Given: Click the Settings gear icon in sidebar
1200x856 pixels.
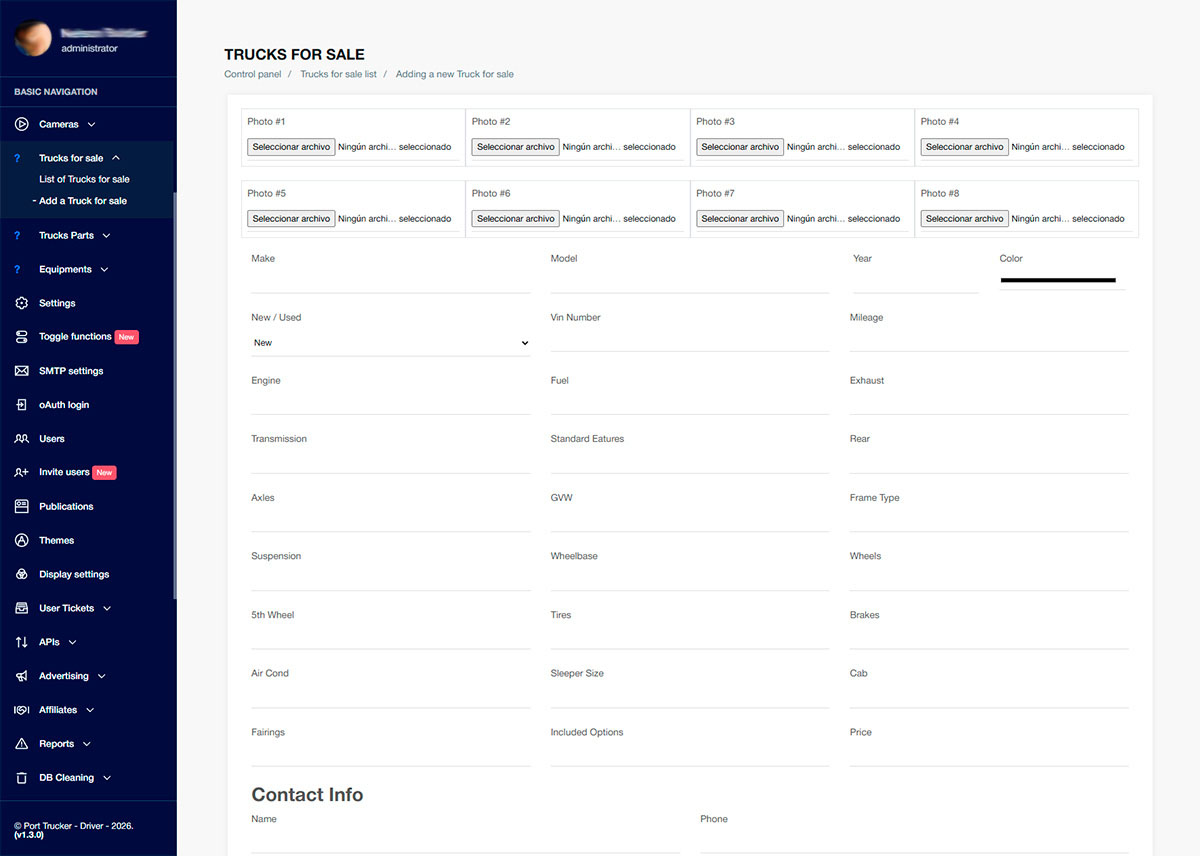Looking at the screenshot, I should [21, 303].
